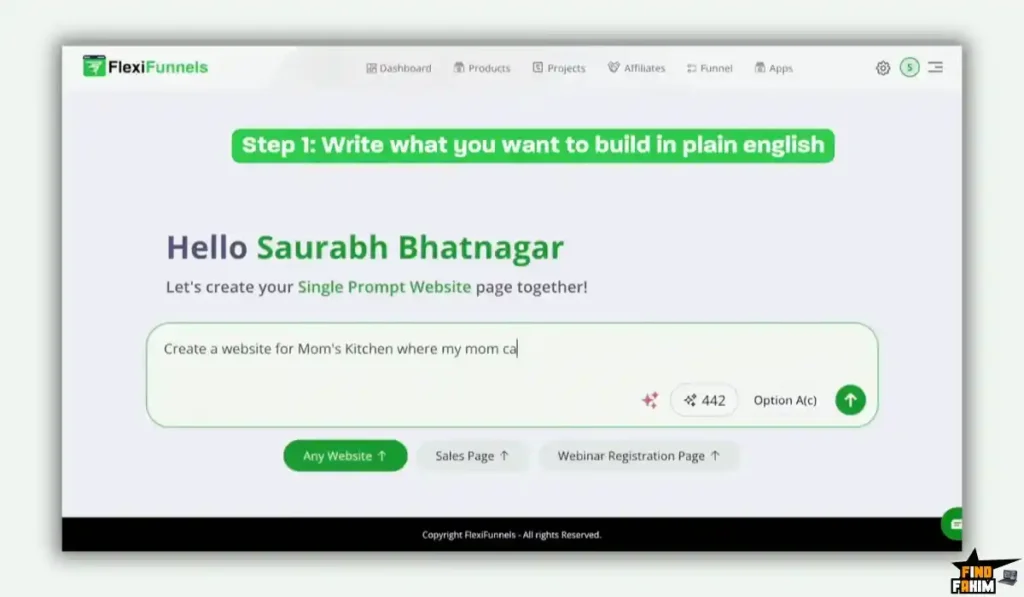This screenshot has height=597, width=1024.
Task: Click the 442 credits counter
Action: [704, 400]
